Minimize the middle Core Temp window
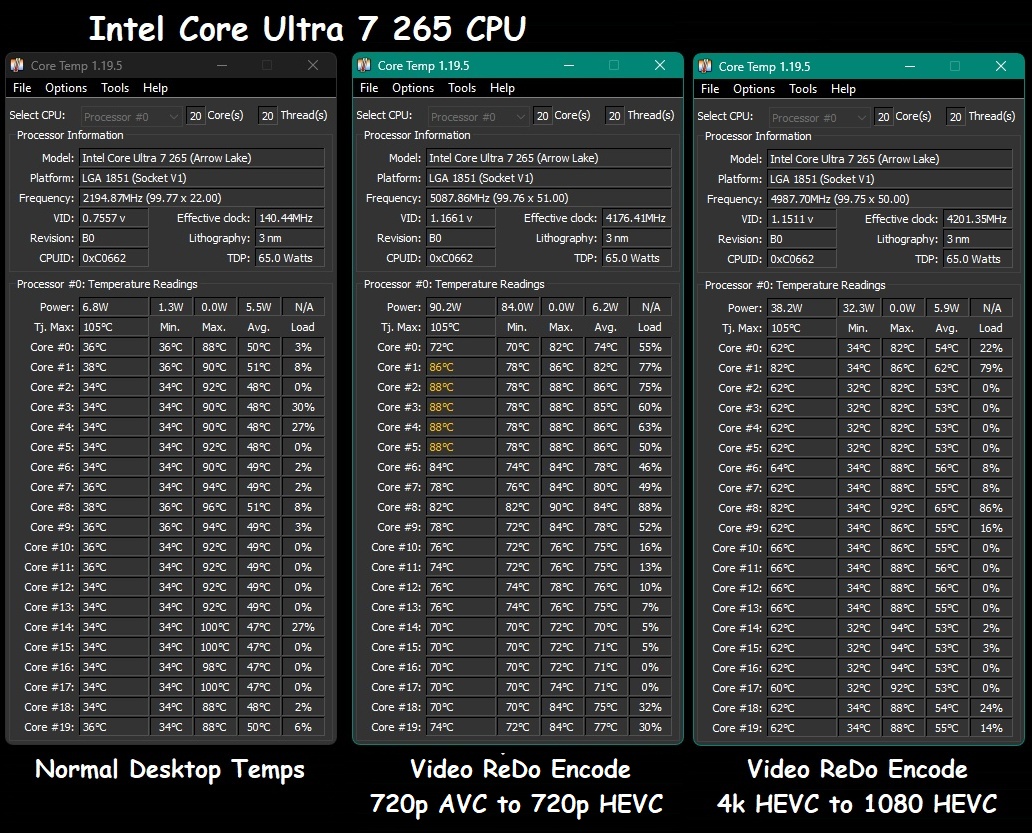The width and height of the screenshot is (1032, 833). tap(569, 65)
